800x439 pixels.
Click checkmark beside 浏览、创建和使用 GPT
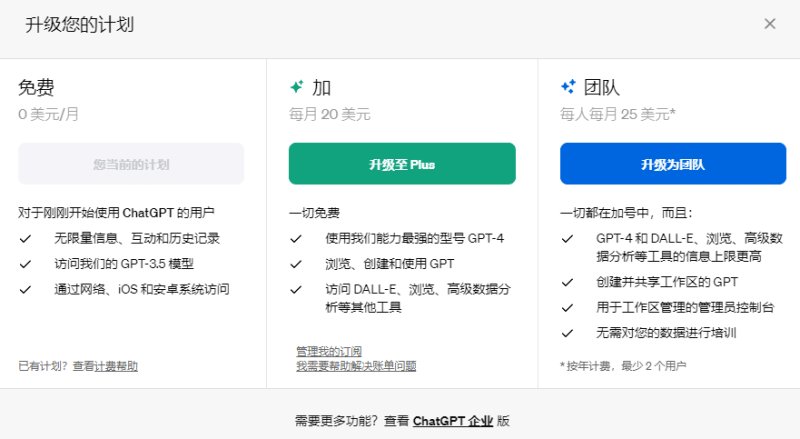coord(296,264)
